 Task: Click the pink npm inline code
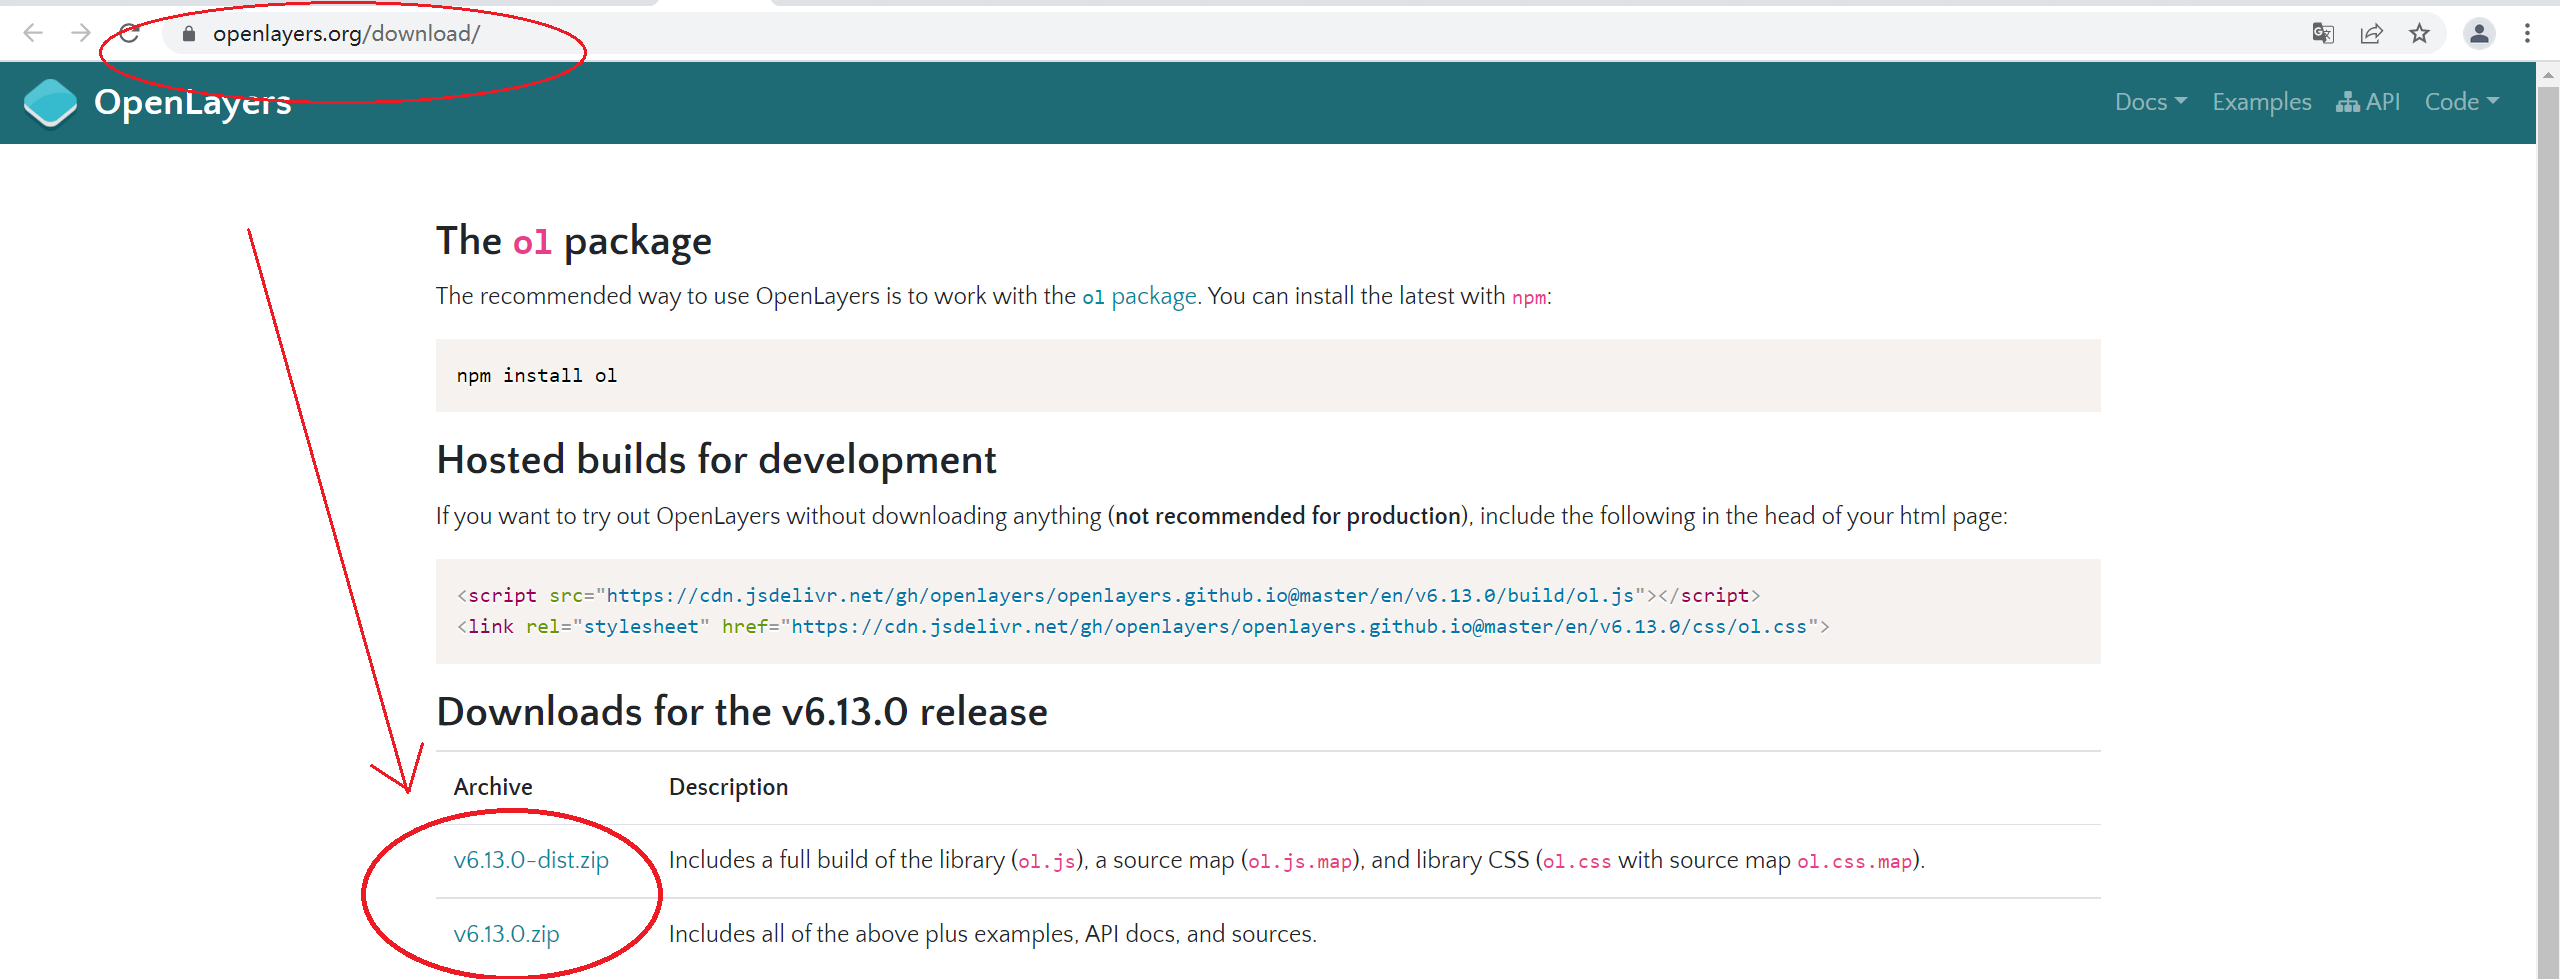[1528, 297]
